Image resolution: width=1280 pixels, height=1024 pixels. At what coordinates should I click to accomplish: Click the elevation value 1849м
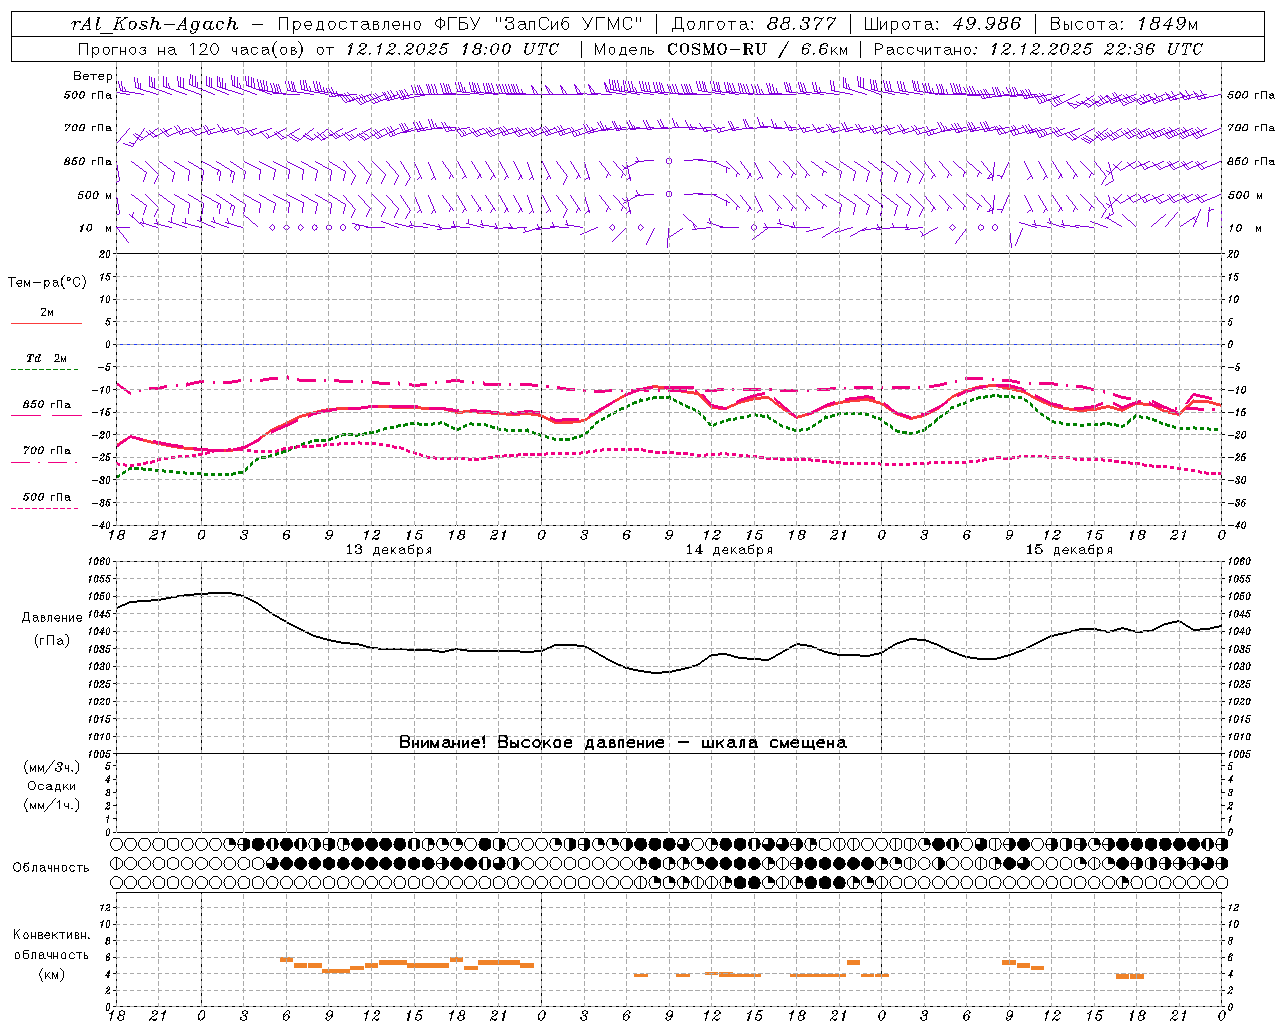click(1167, 24)
